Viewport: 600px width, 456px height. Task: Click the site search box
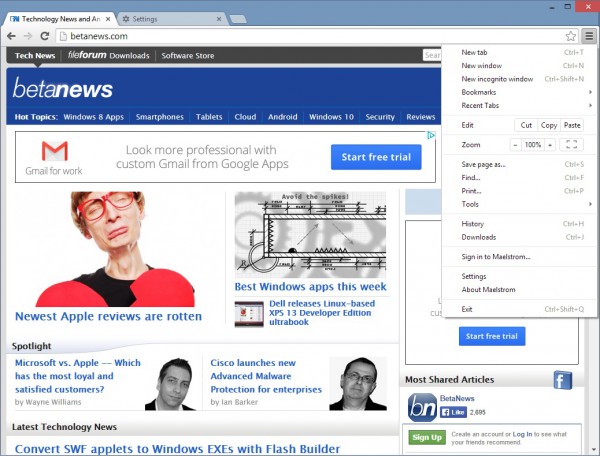coord(432,55)
